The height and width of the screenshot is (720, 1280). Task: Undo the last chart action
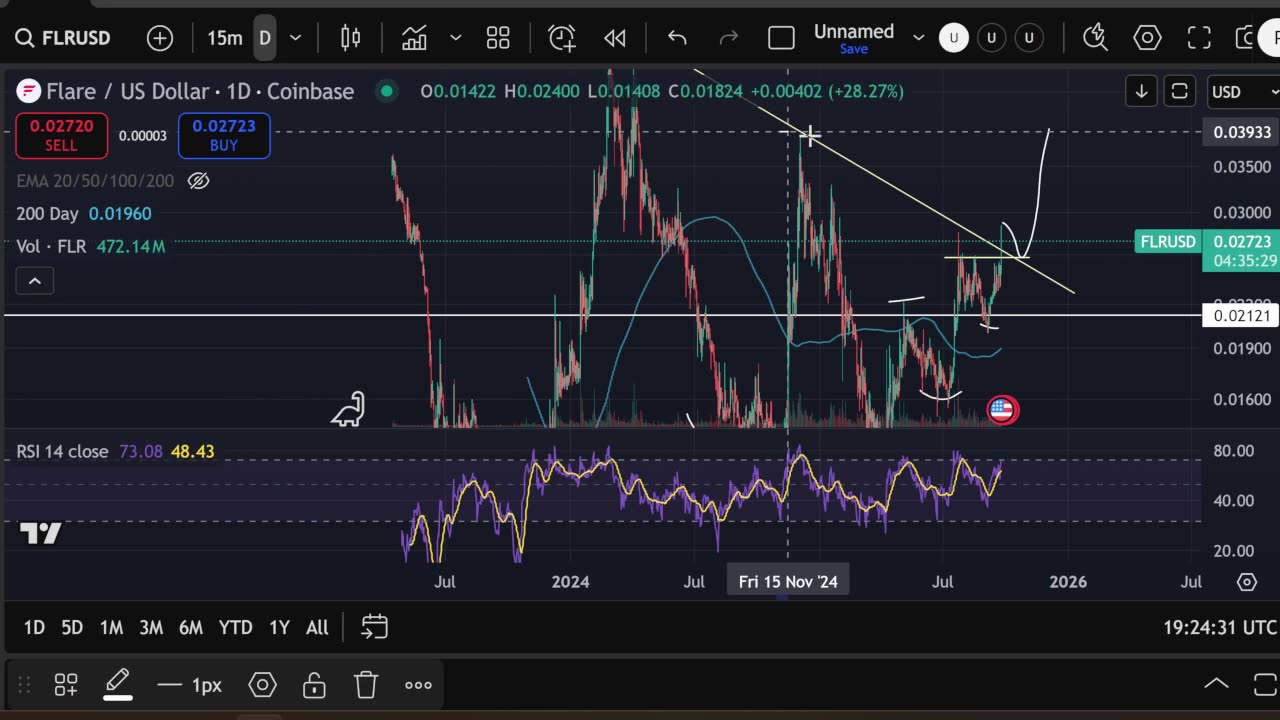click(x=677, y=38)
